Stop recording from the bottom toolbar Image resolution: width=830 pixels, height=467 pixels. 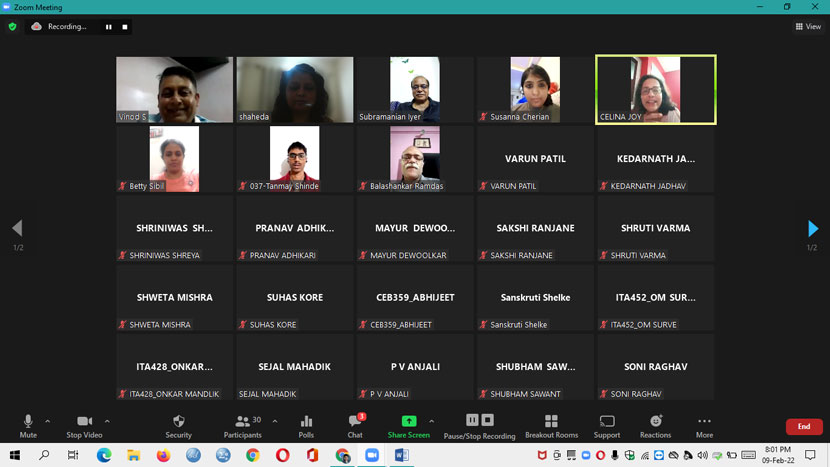pyautogui.click(x=488, y=420)
